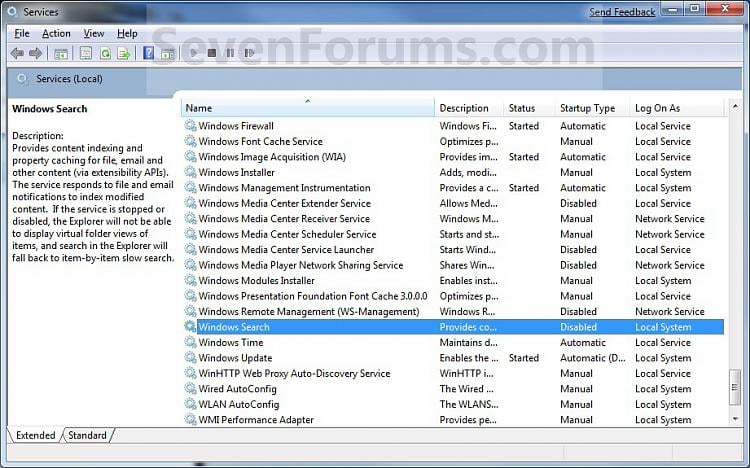Click the gear icon beside WLAN AutoConfig

[190, 404]
